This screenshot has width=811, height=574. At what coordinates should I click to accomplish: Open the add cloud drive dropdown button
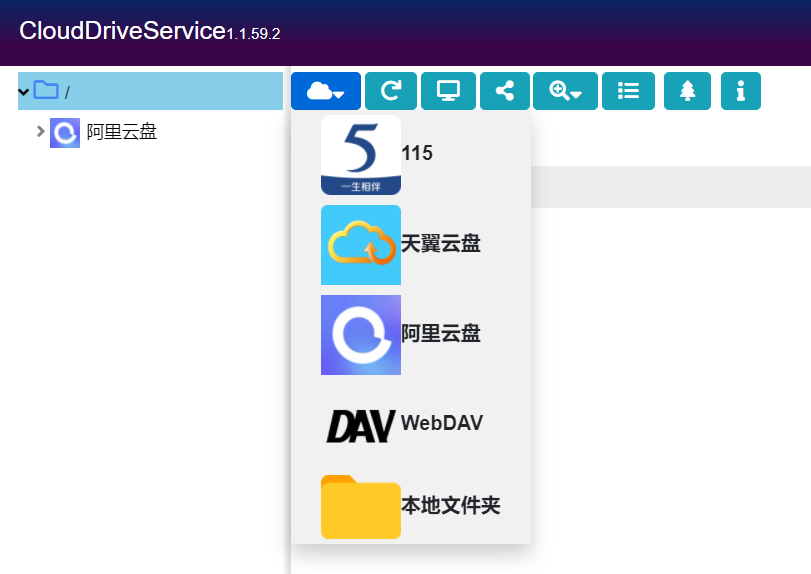[x=326, y=91]
